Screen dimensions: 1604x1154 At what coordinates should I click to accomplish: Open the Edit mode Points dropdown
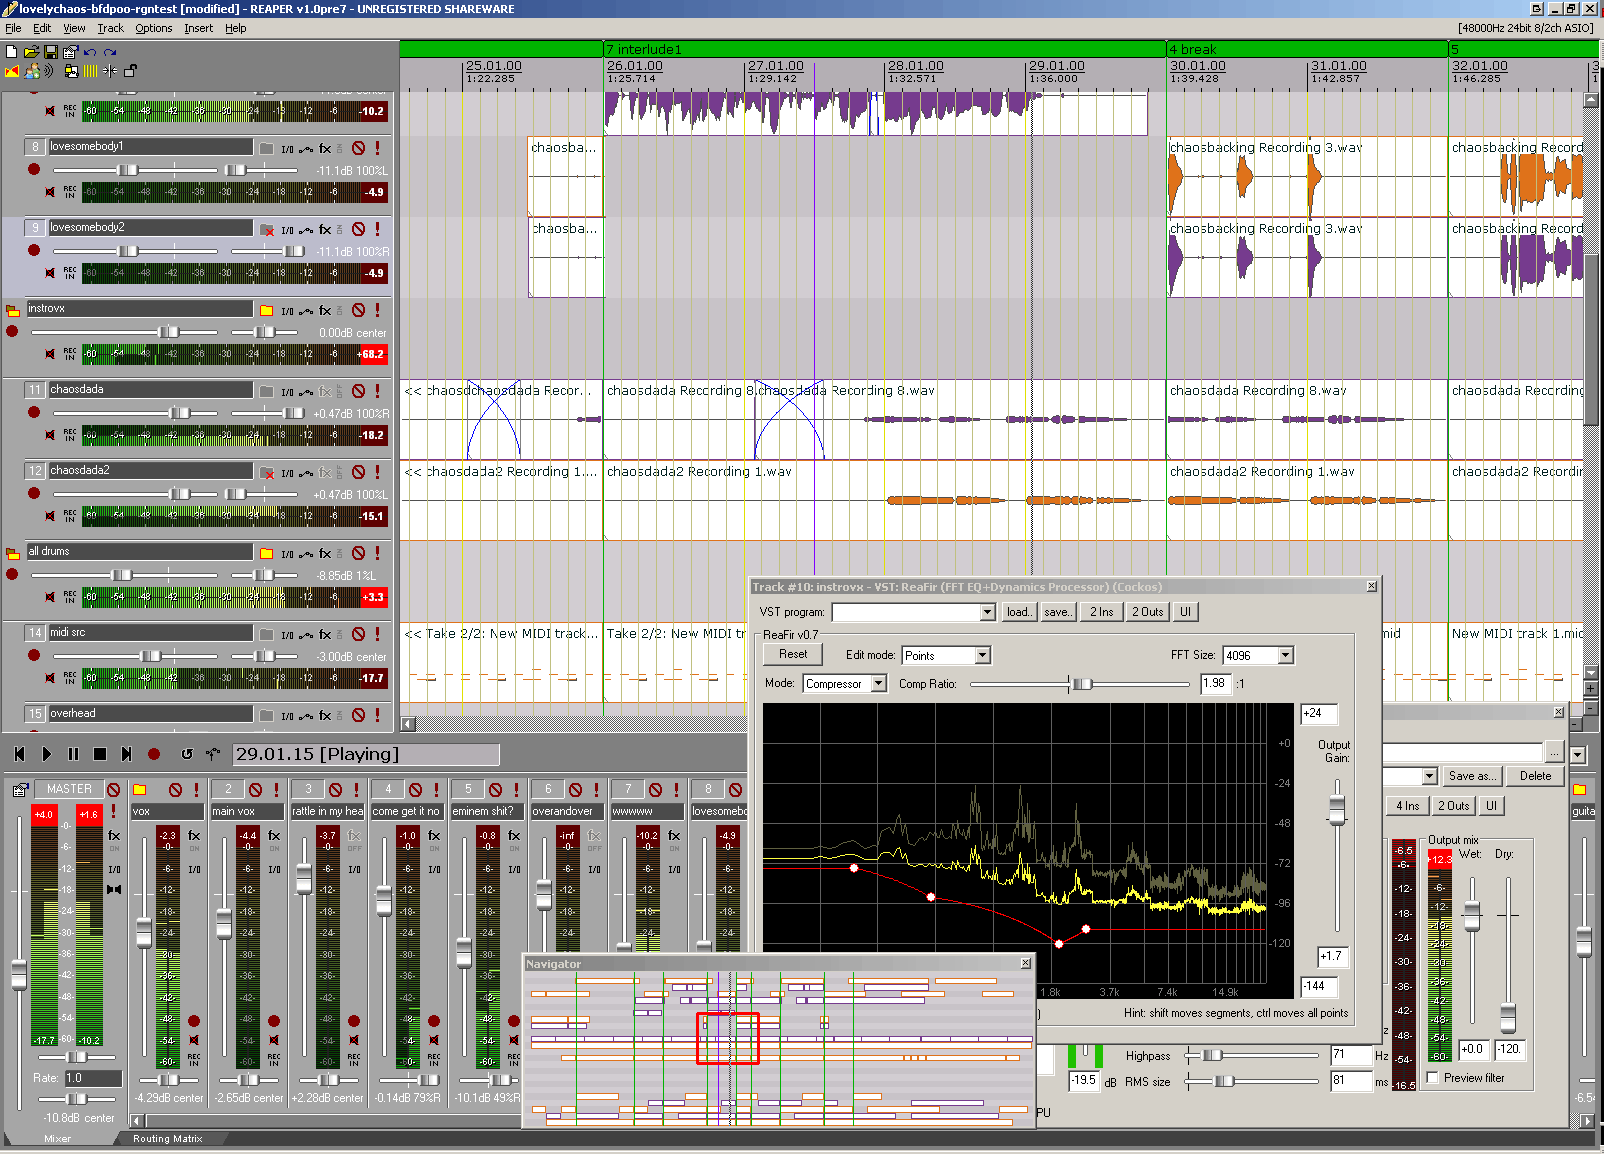[946, 655]
